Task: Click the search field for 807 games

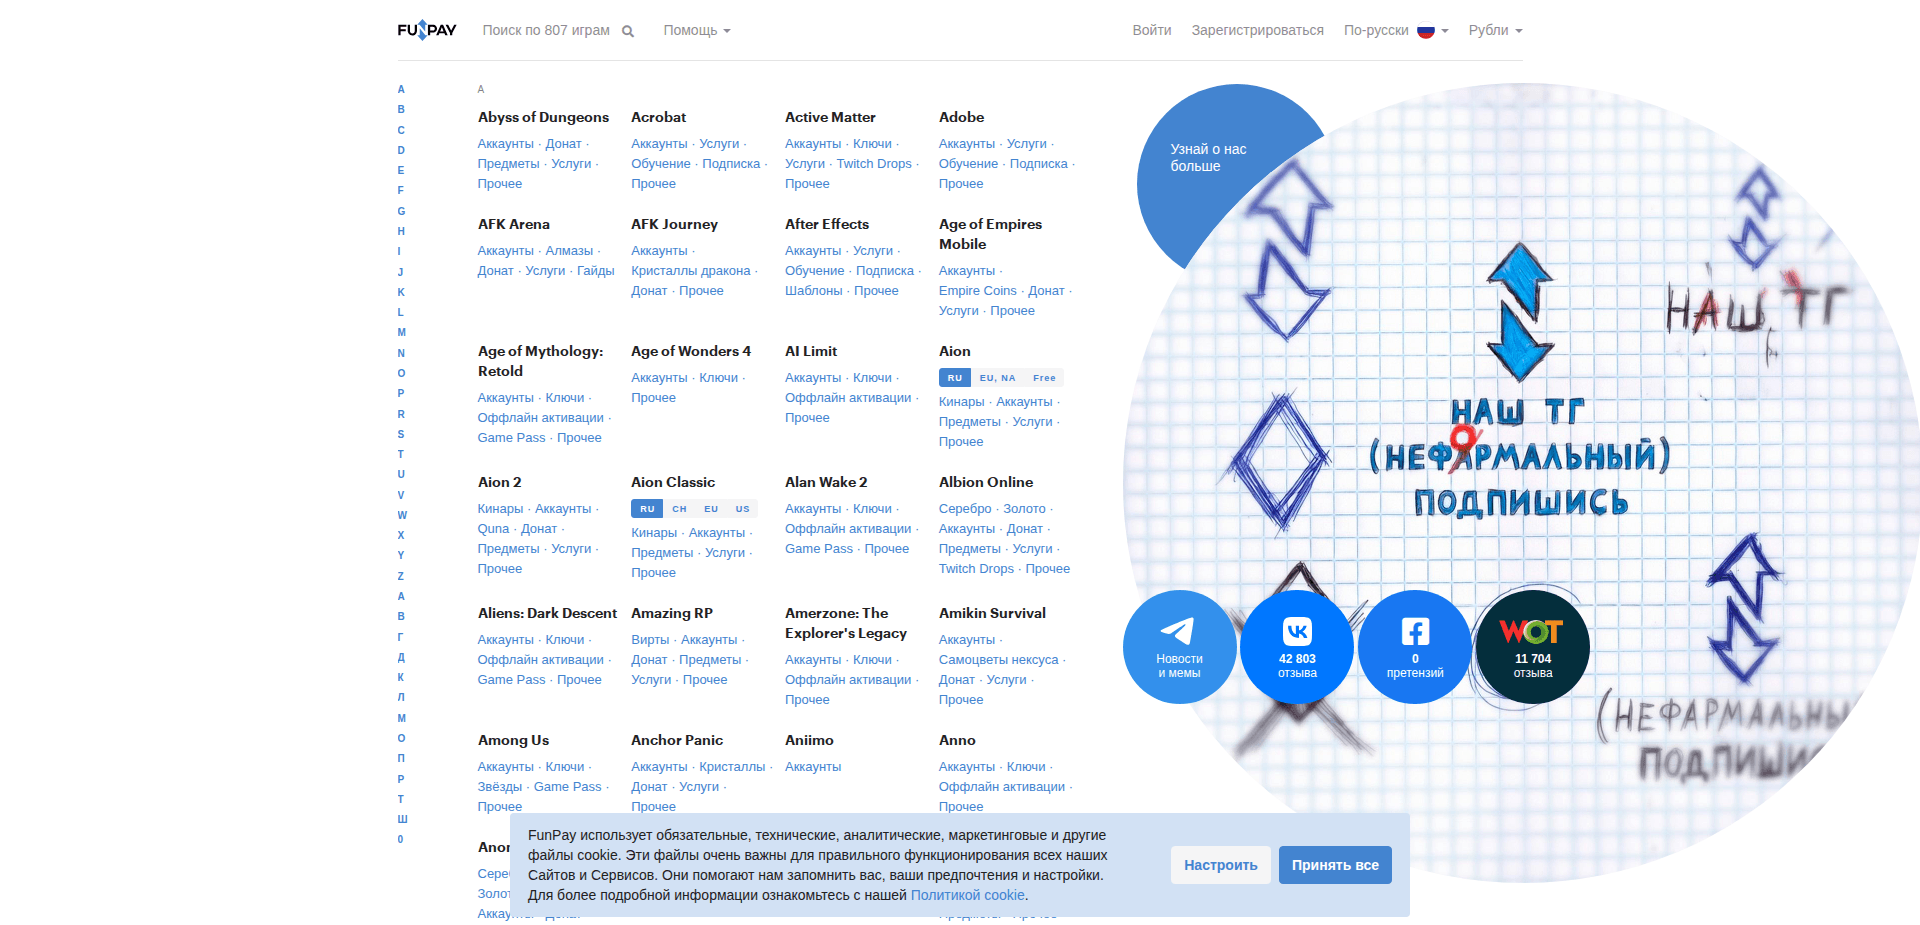Action: pos(546,31)
